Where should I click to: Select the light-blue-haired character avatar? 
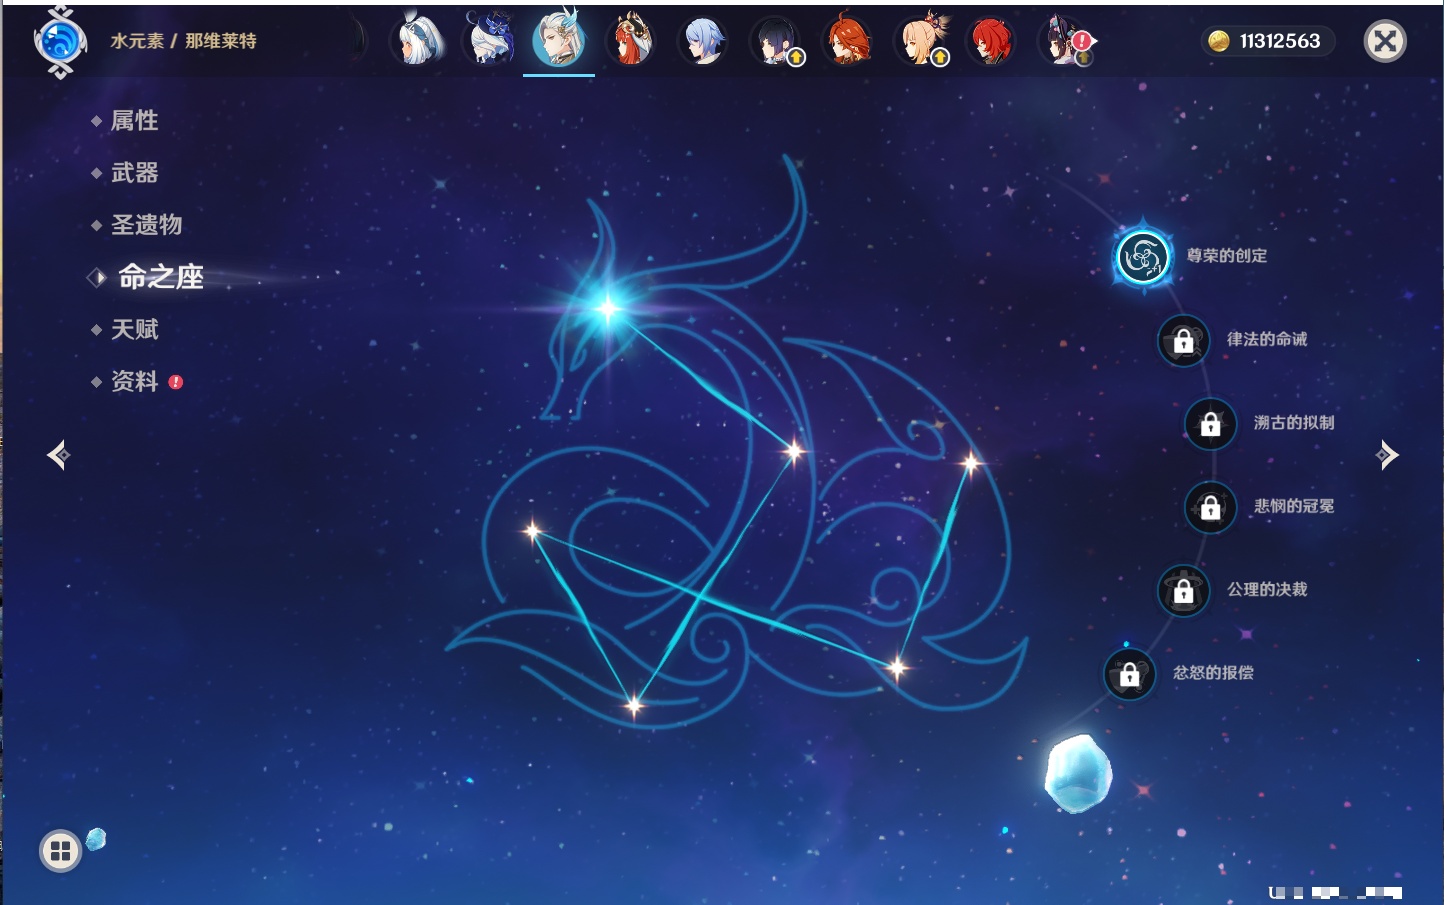pyautogui.click(x=703, y=41)
